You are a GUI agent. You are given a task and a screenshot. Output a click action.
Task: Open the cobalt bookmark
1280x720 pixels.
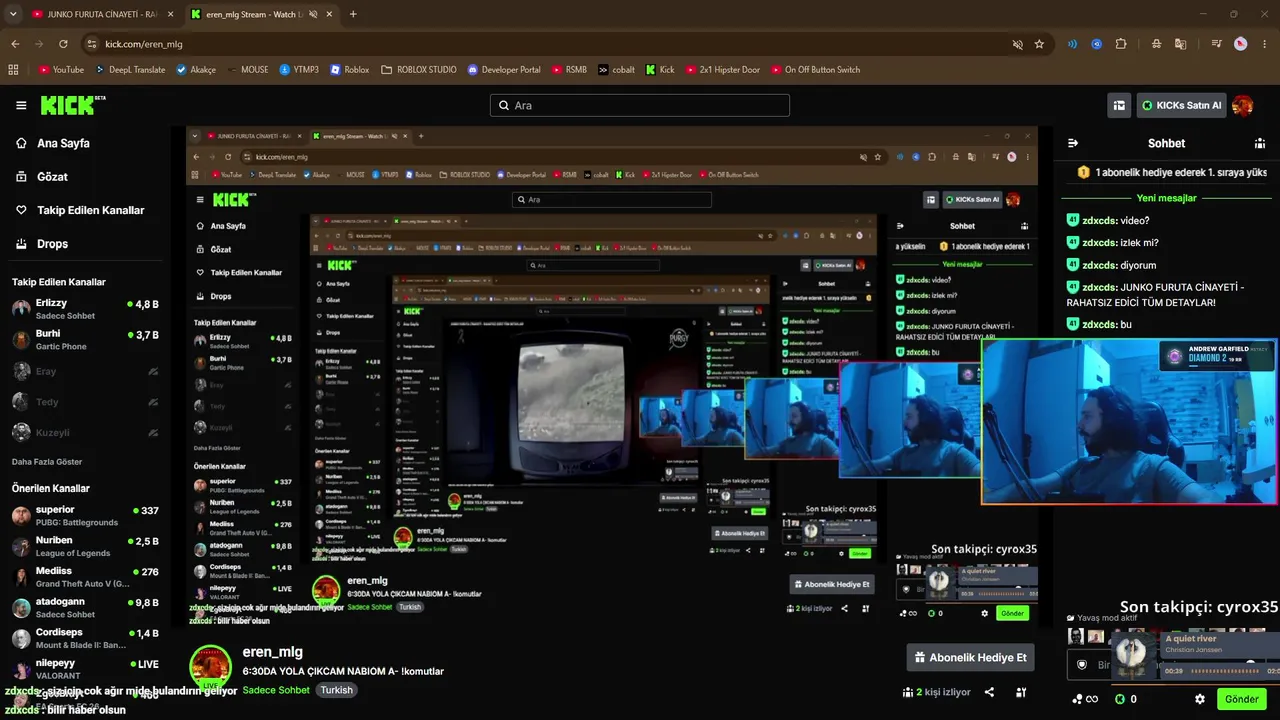[617, 70]
